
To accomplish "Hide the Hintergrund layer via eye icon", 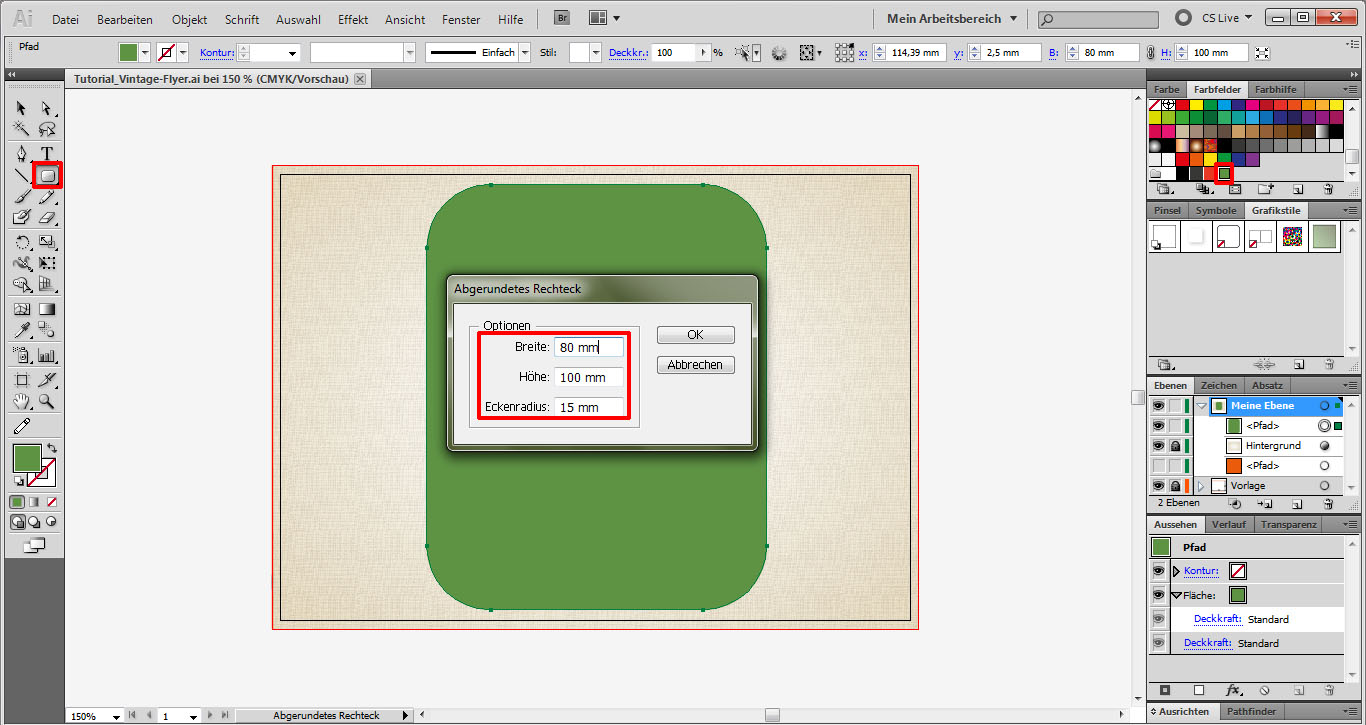I will coord(1159,446).
